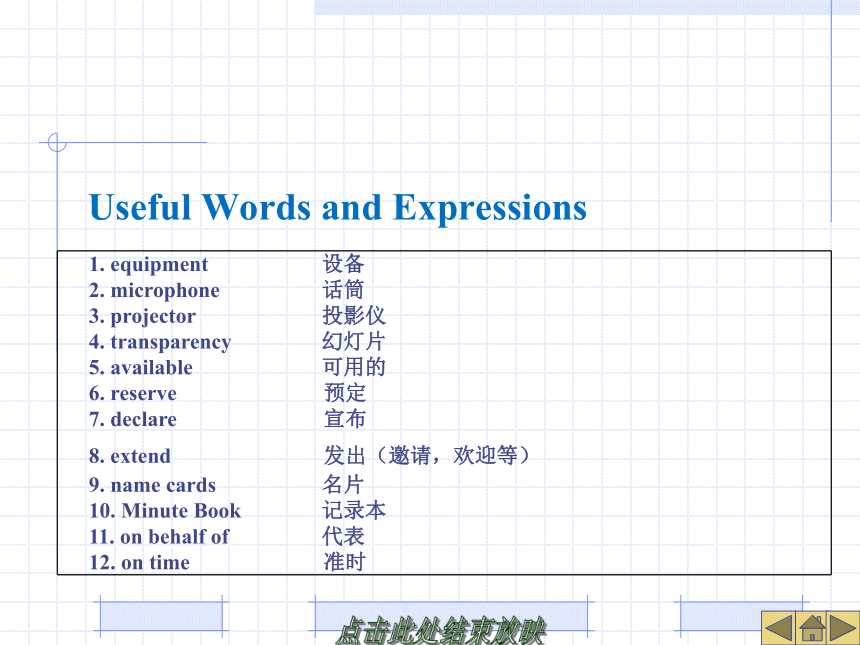The image size is (860, 645).
Task: Pick the entry '7. declare'
Action: click(133, 419)
